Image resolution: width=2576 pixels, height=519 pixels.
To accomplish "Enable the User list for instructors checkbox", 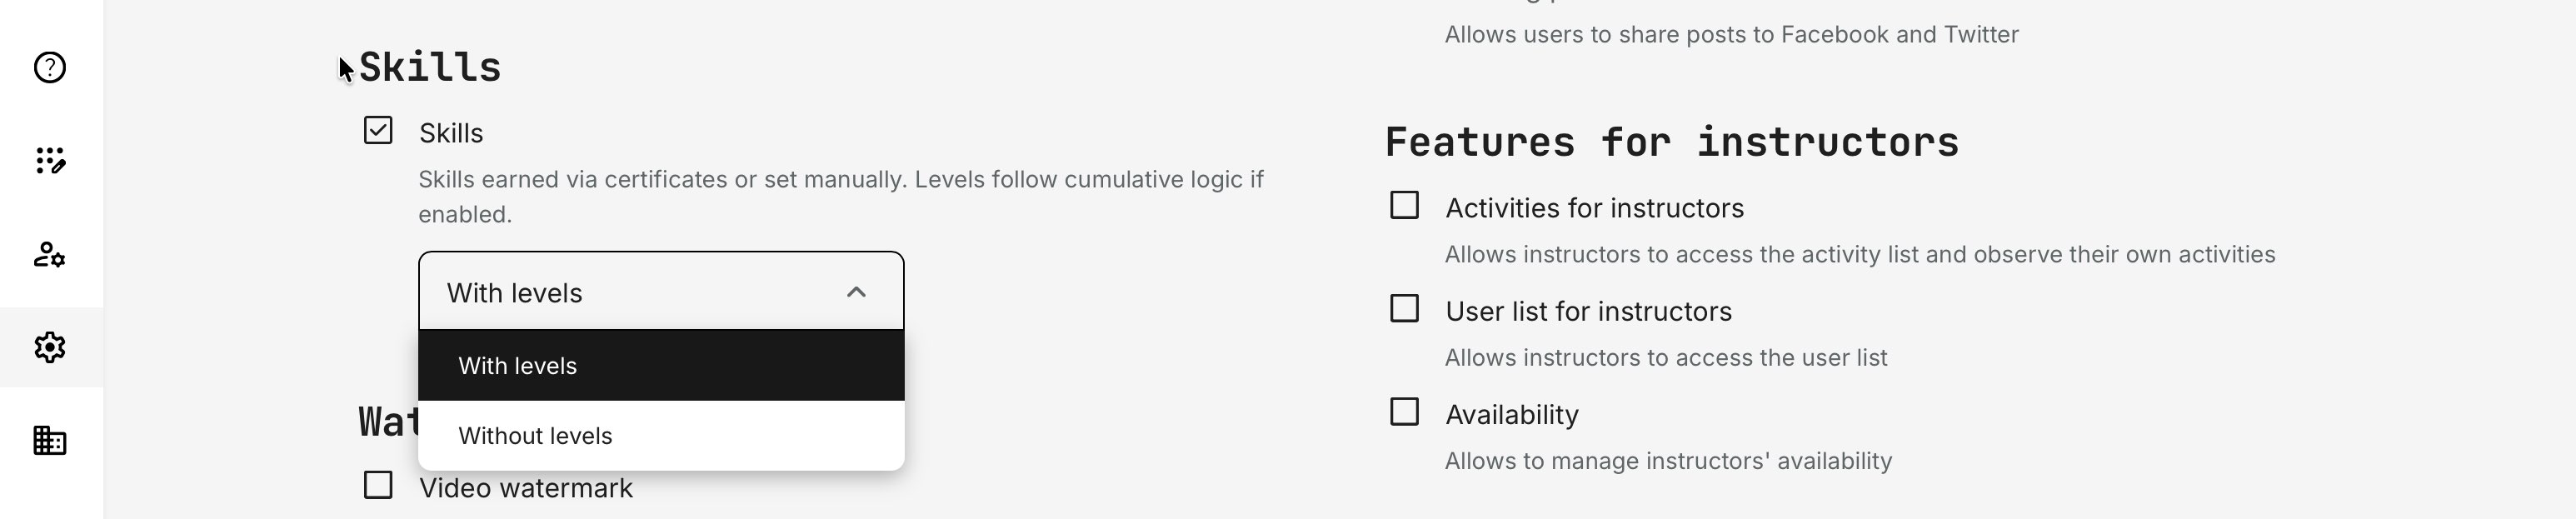I will point(1404,309).
